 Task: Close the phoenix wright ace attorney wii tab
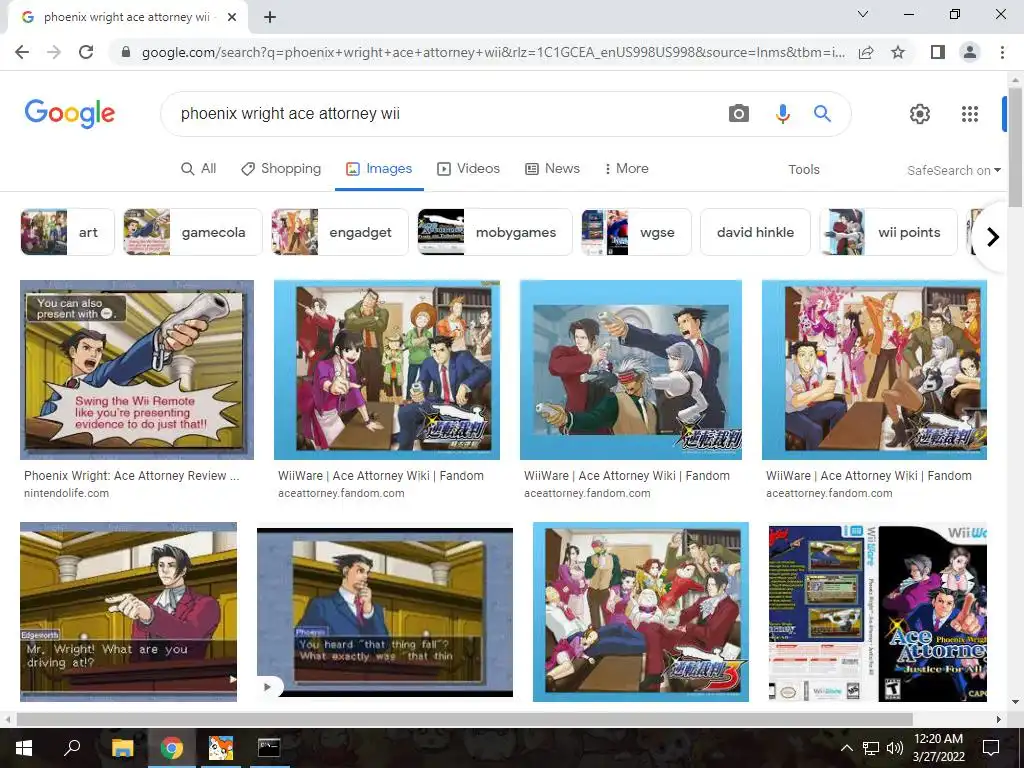pos(231,18)
